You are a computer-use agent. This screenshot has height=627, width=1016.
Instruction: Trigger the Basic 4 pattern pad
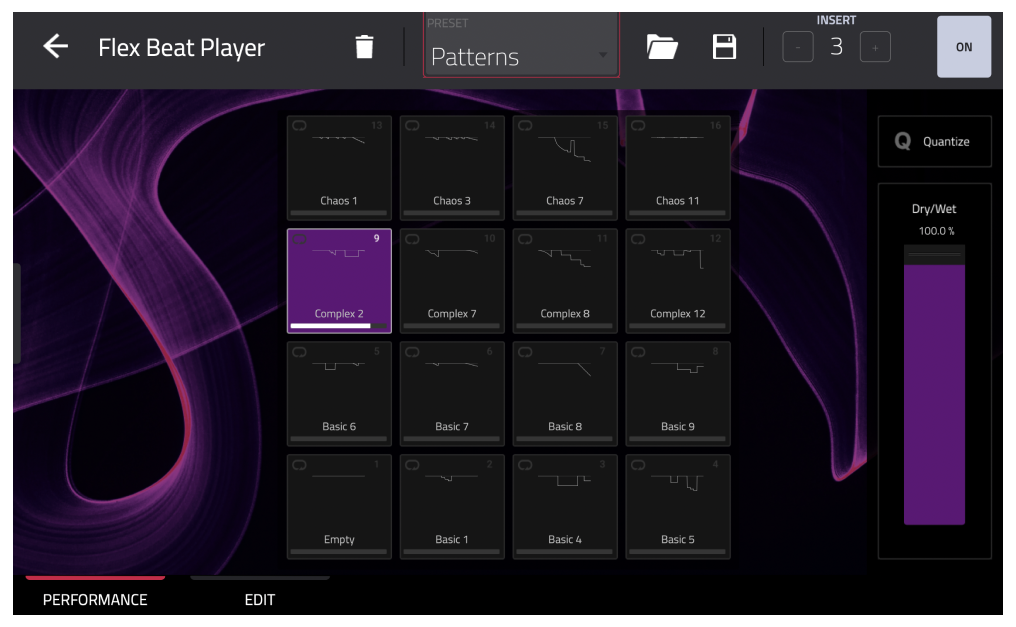pos(565,507)
